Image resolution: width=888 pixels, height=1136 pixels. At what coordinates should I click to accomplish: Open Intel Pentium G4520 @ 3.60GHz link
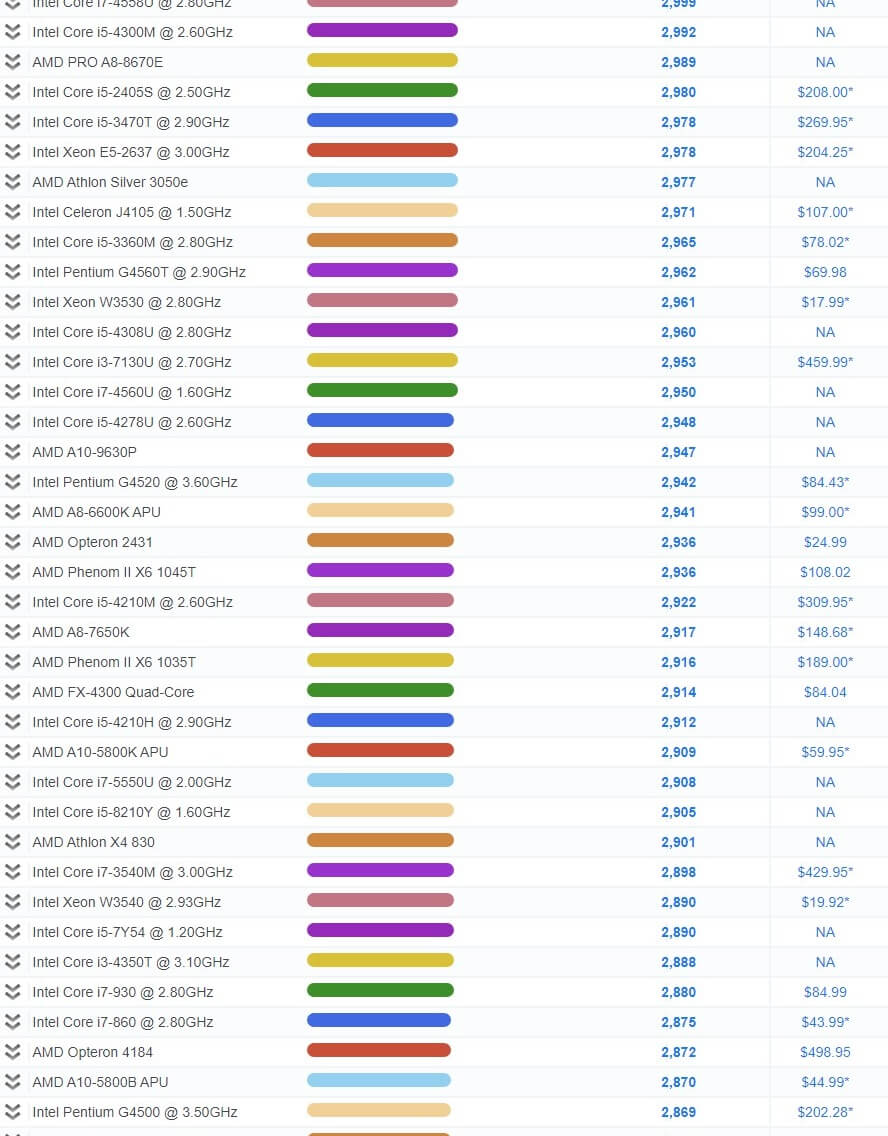[135, 482]
